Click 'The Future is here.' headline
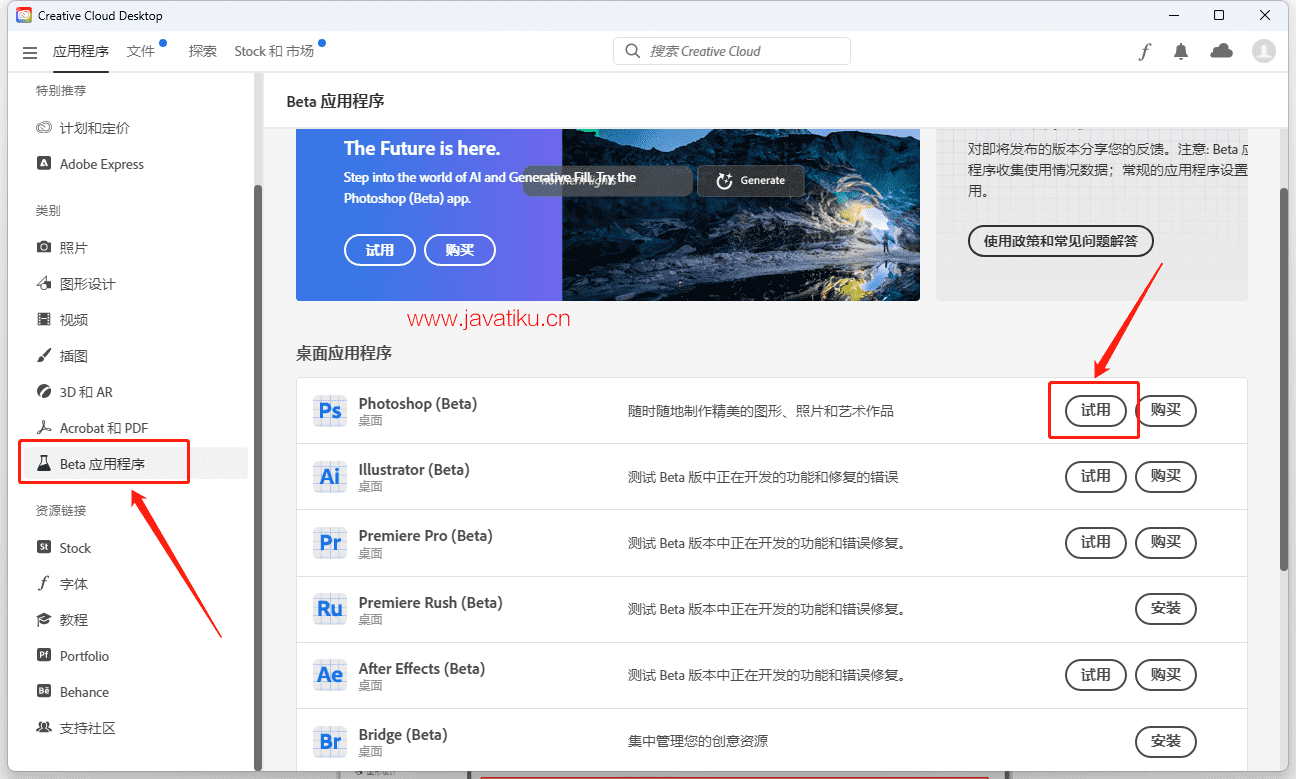Viewport: 1296px width, 779px height. tap(422, 148)
